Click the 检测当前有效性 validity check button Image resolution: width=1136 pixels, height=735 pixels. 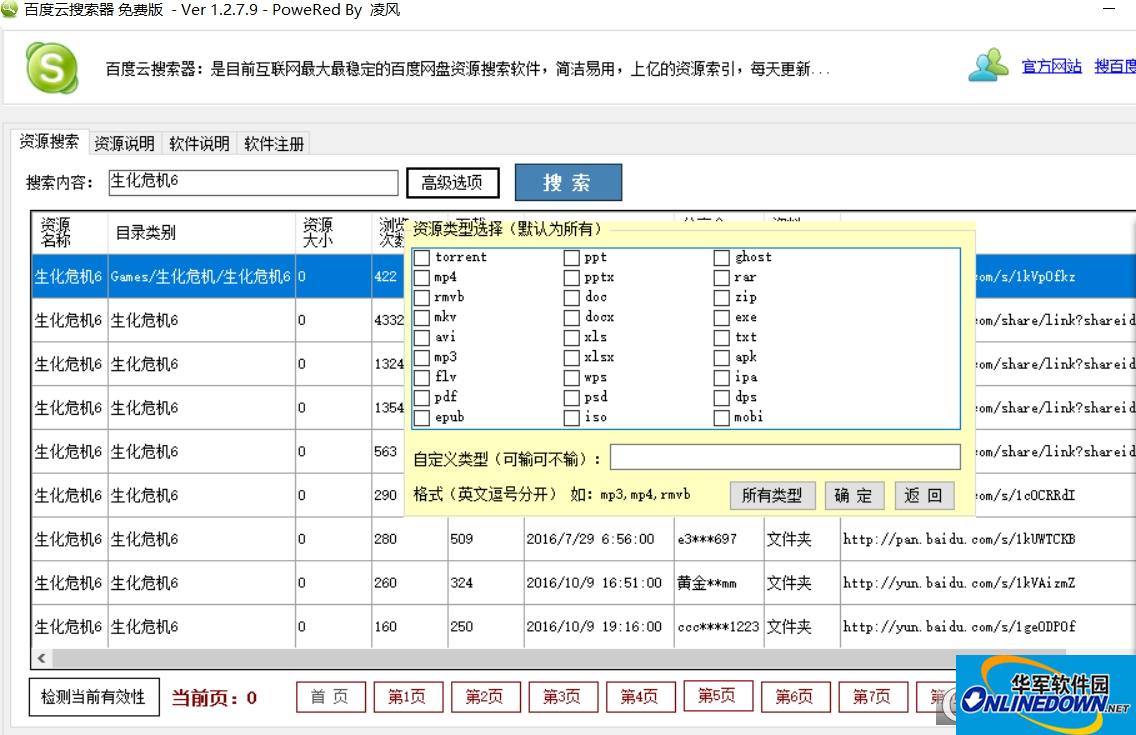click(93, 697)
